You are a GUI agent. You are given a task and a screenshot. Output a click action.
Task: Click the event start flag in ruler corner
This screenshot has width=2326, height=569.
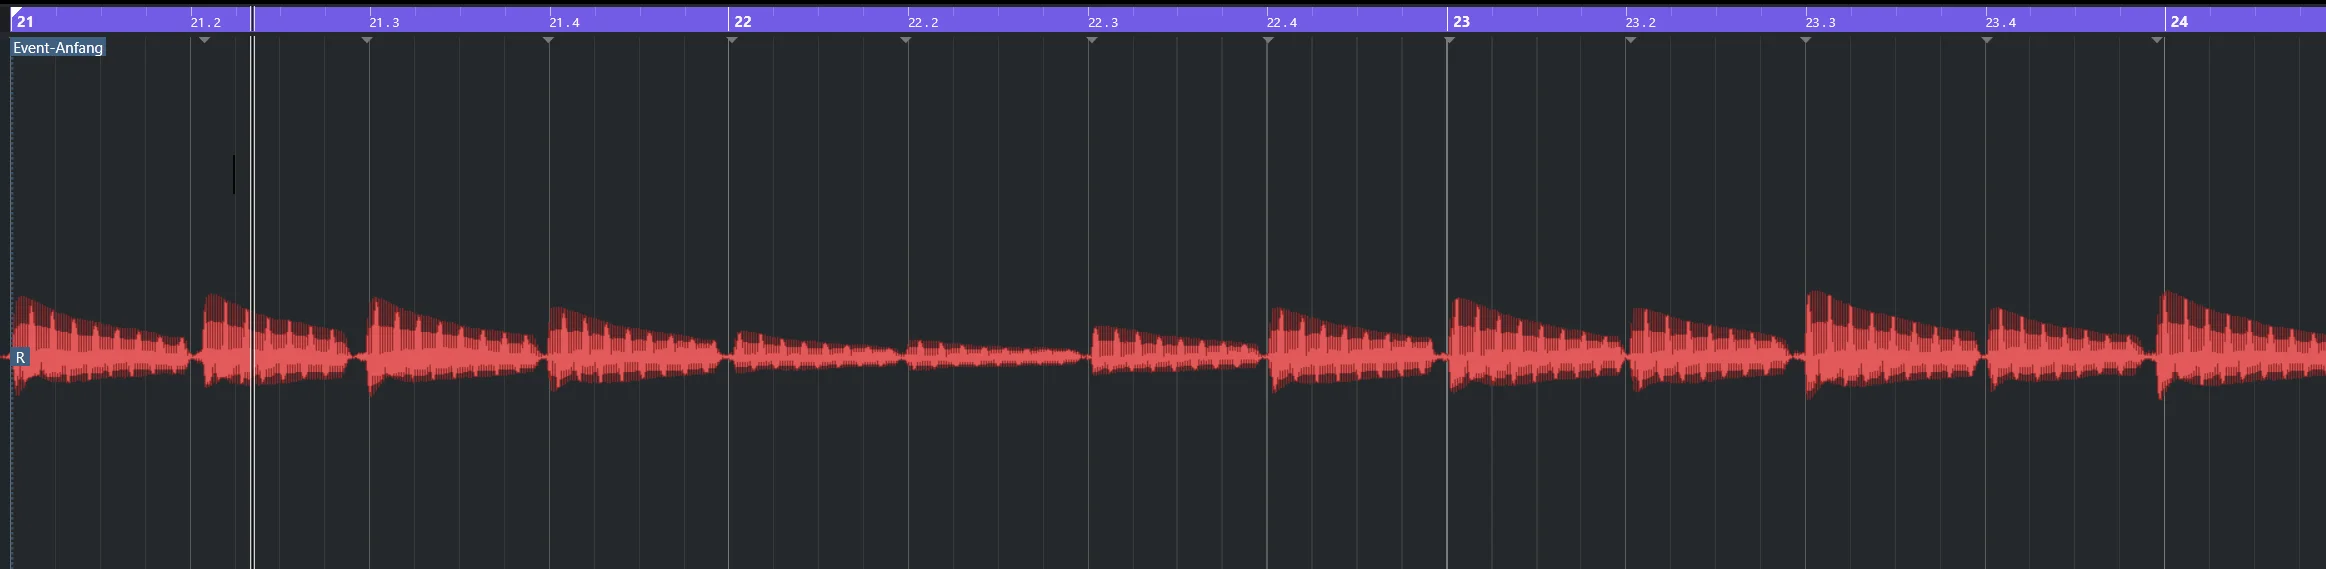(x=14, y=11)
